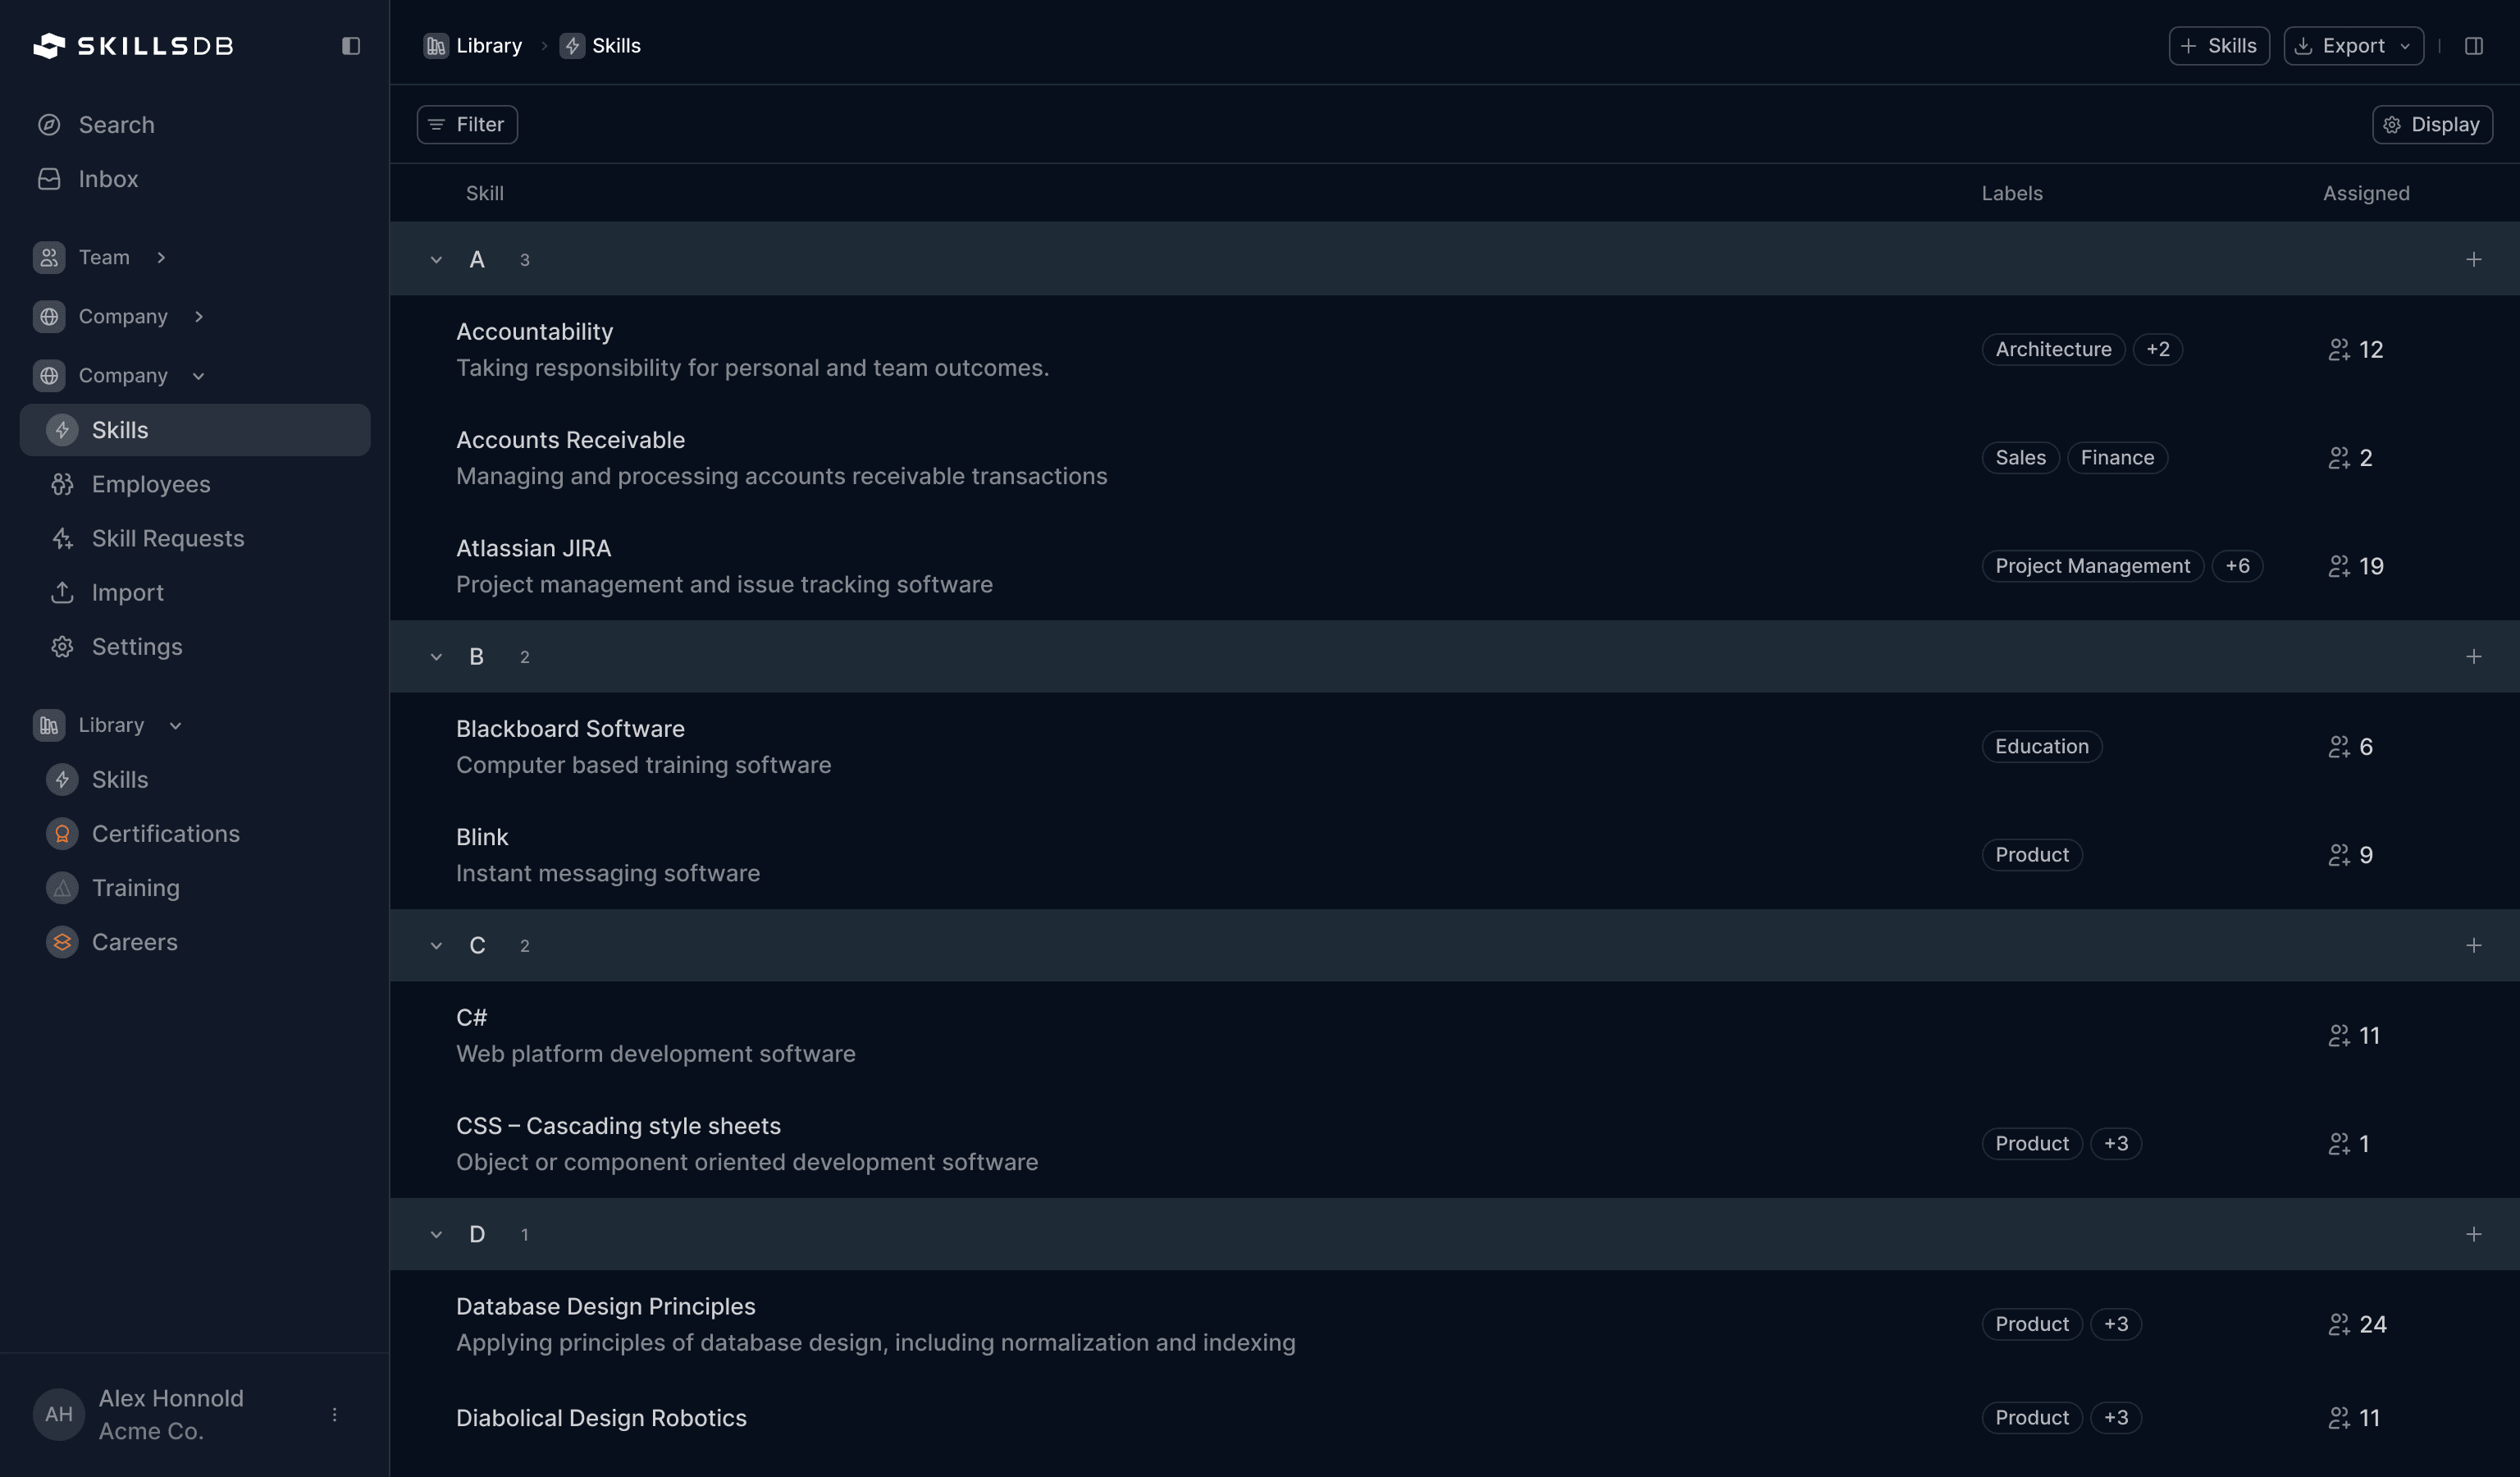Click the Skills button to add a skill

(x=2218, y=45)
